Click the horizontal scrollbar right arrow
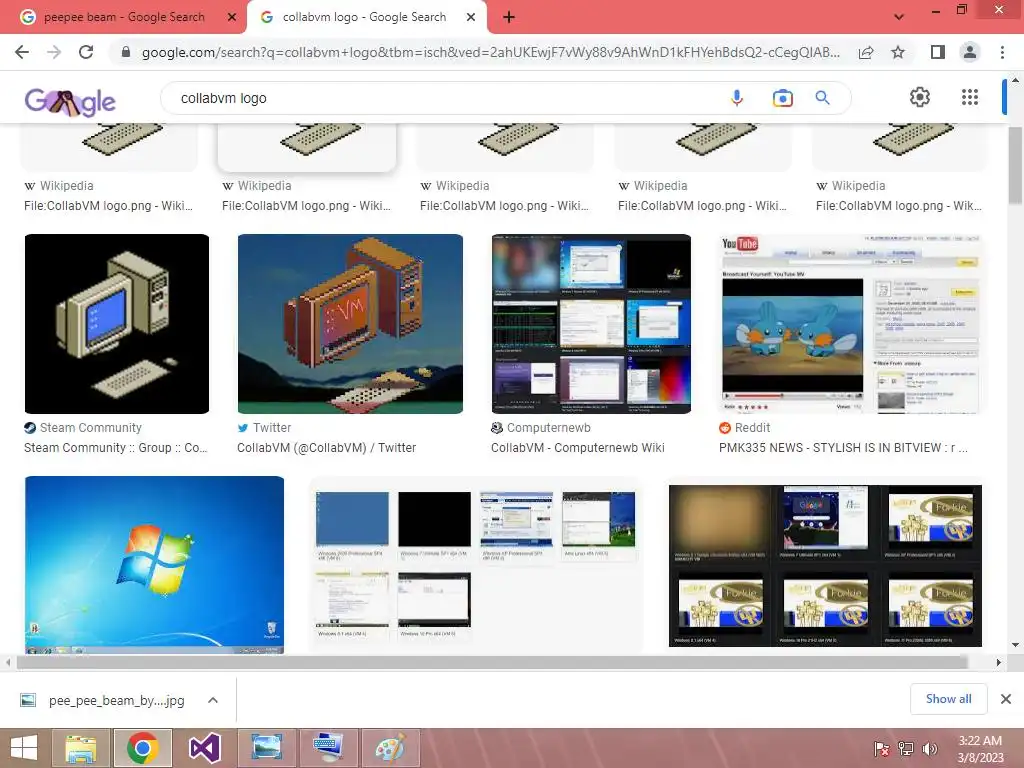The image size is (1024, 768). click(x=999, y=662)
